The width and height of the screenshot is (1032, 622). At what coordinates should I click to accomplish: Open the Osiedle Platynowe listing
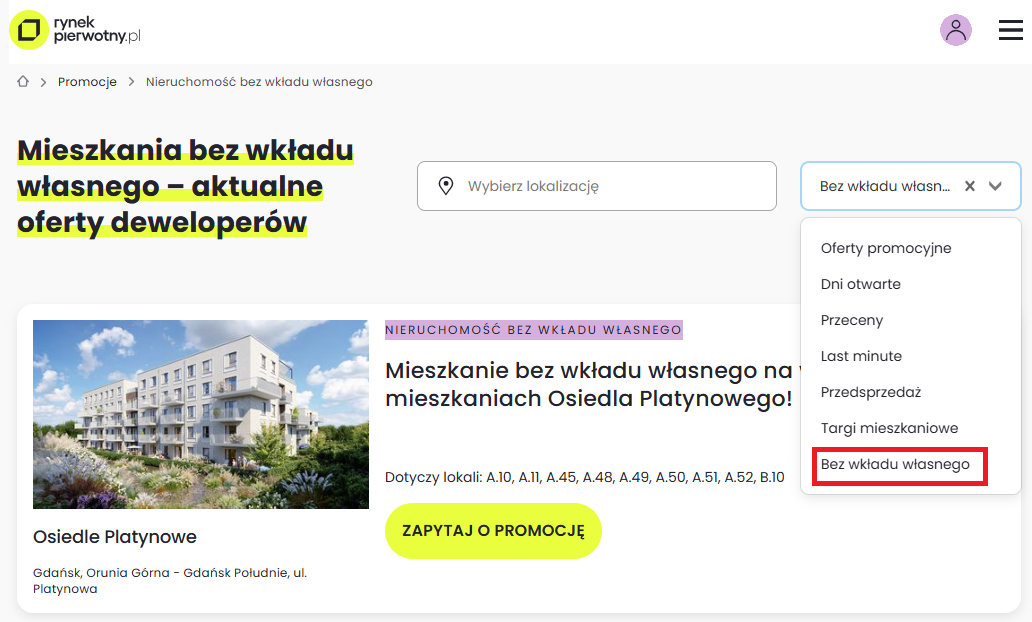coord(115,537)
